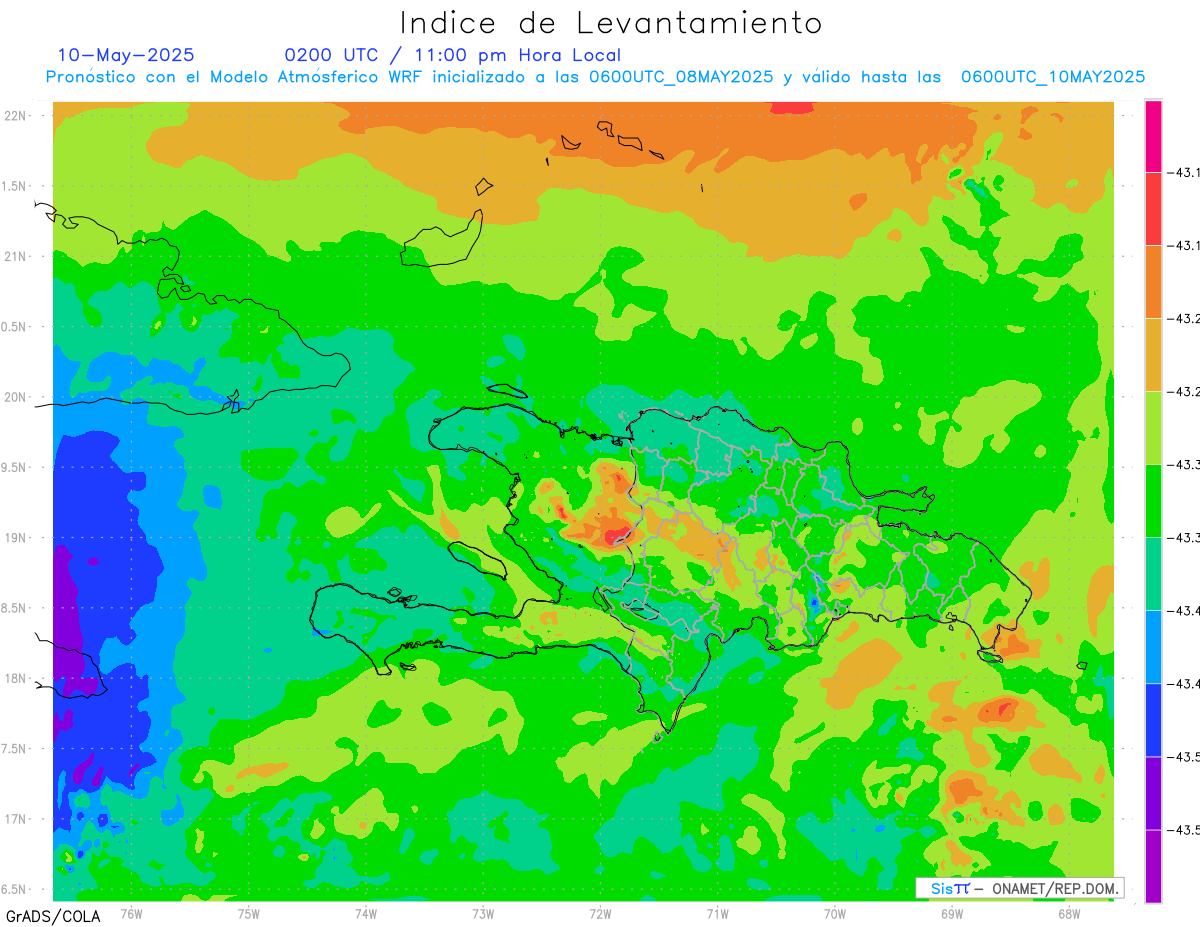This screenshot has height=927, width=1200.
Task: Click the "74W" longitude label
Action: 366,913
